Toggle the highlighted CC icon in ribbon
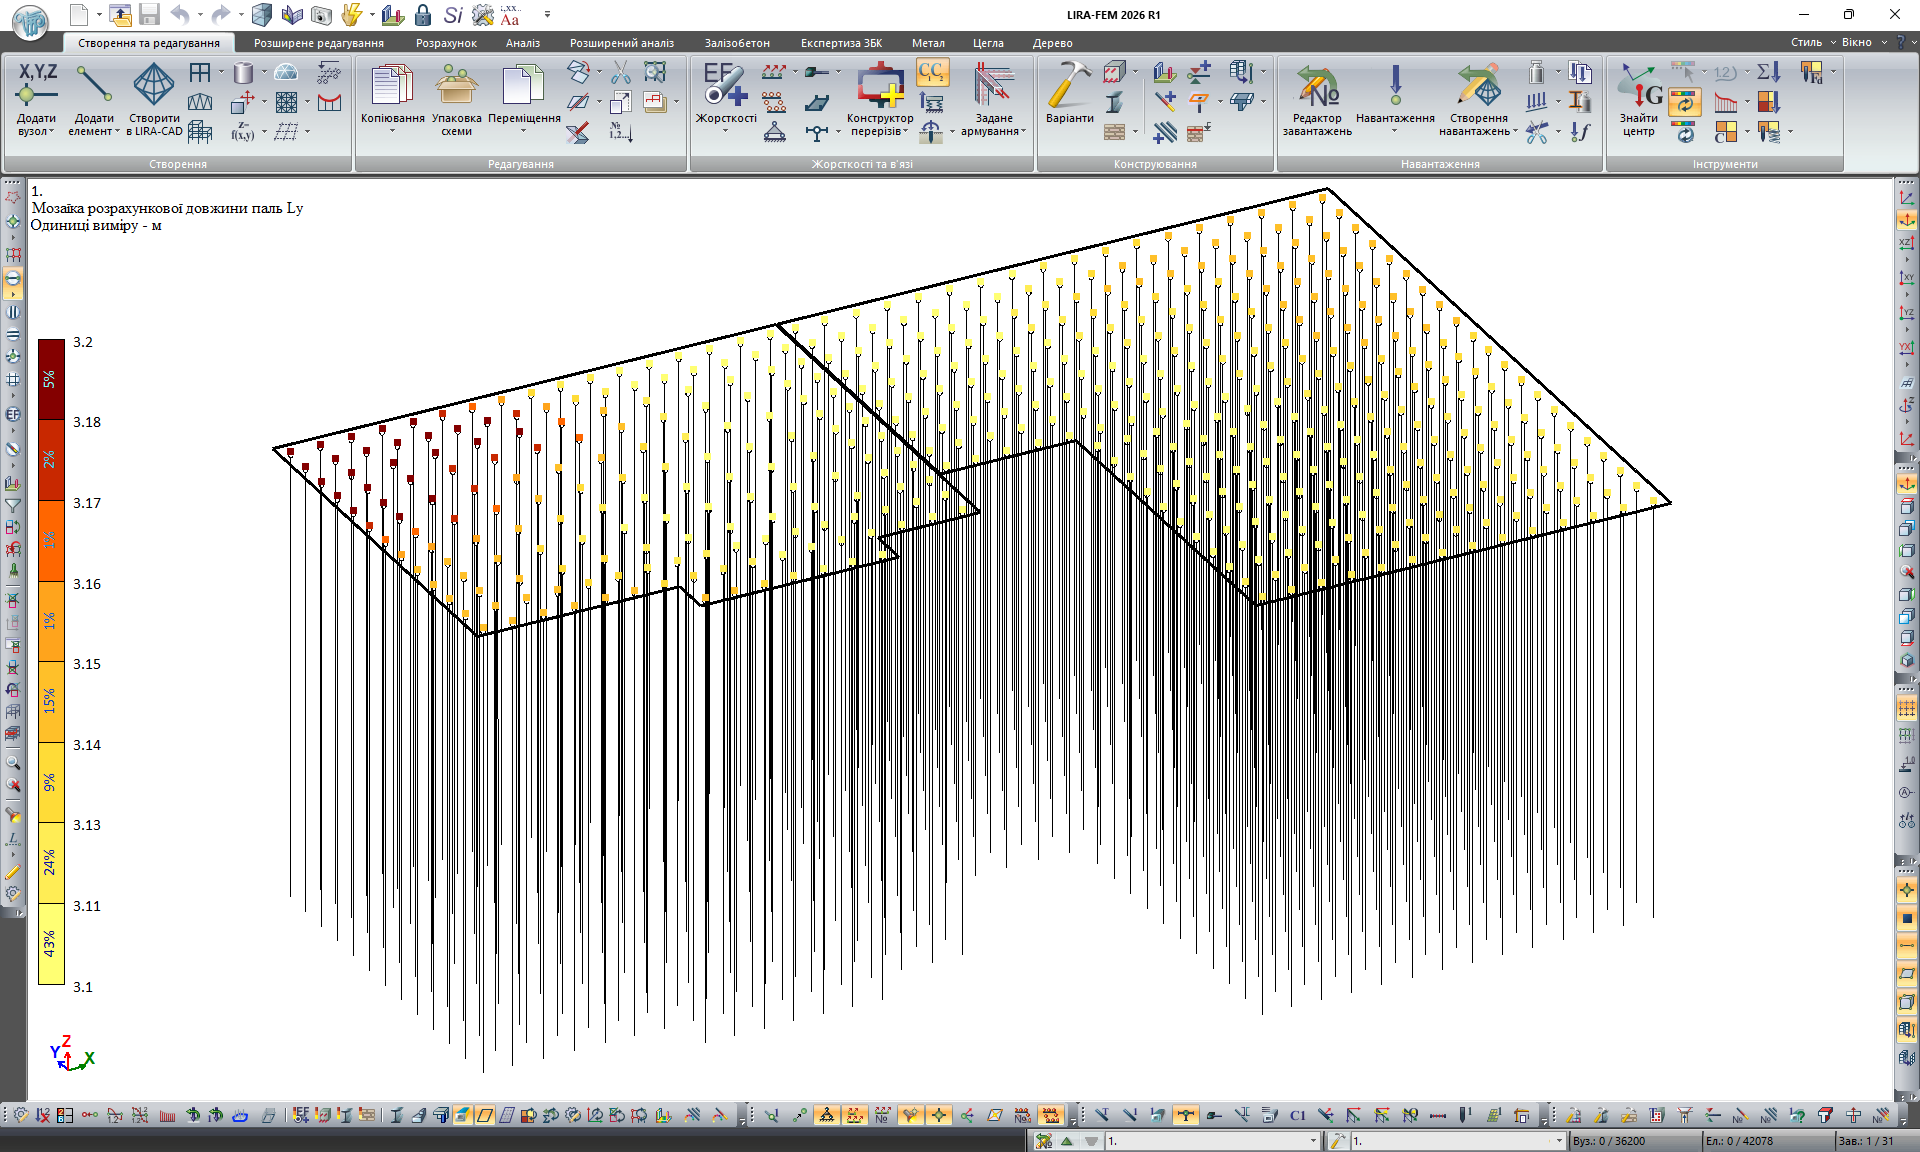This screenshot has width=1920, height=1152. [x=931, y=72]
